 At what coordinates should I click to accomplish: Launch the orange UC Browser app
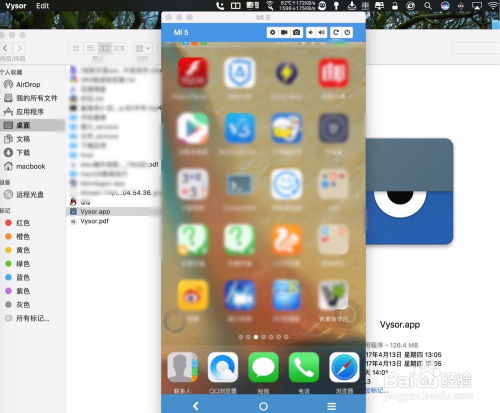287,240
